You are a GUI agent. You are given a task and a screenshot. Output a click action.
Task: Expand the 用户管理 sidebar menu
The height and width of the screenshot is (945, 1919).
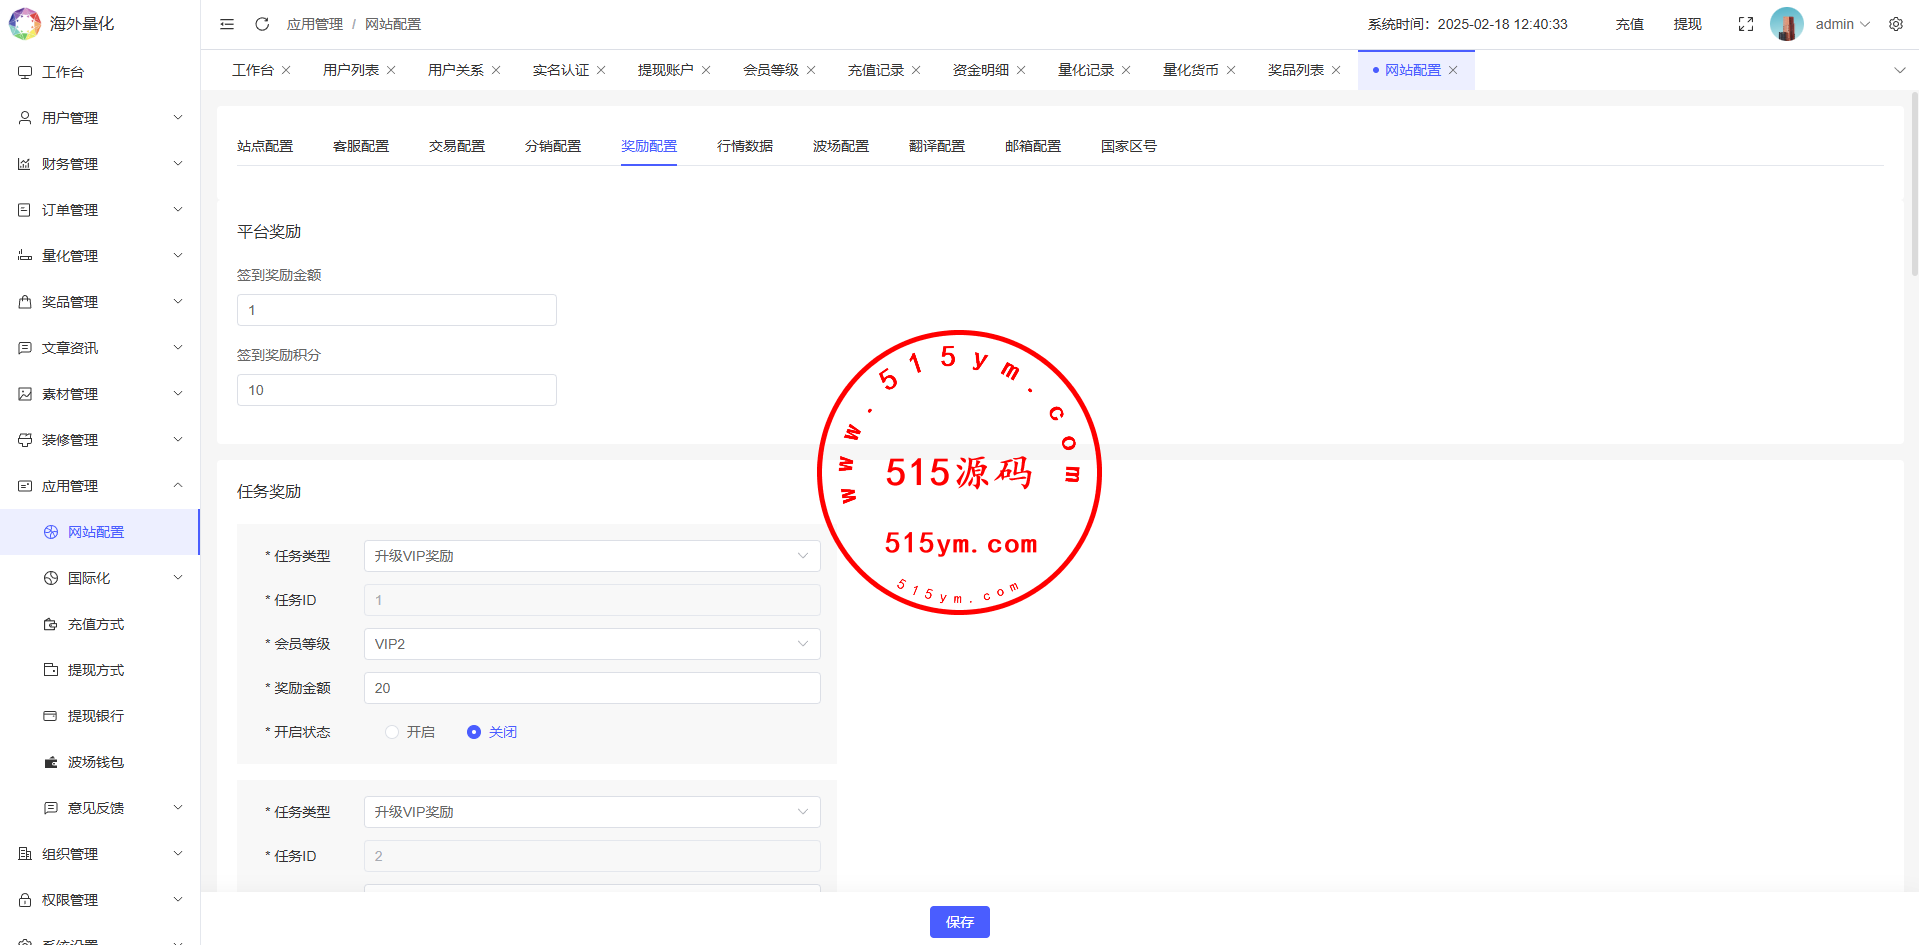pos(100,118)
